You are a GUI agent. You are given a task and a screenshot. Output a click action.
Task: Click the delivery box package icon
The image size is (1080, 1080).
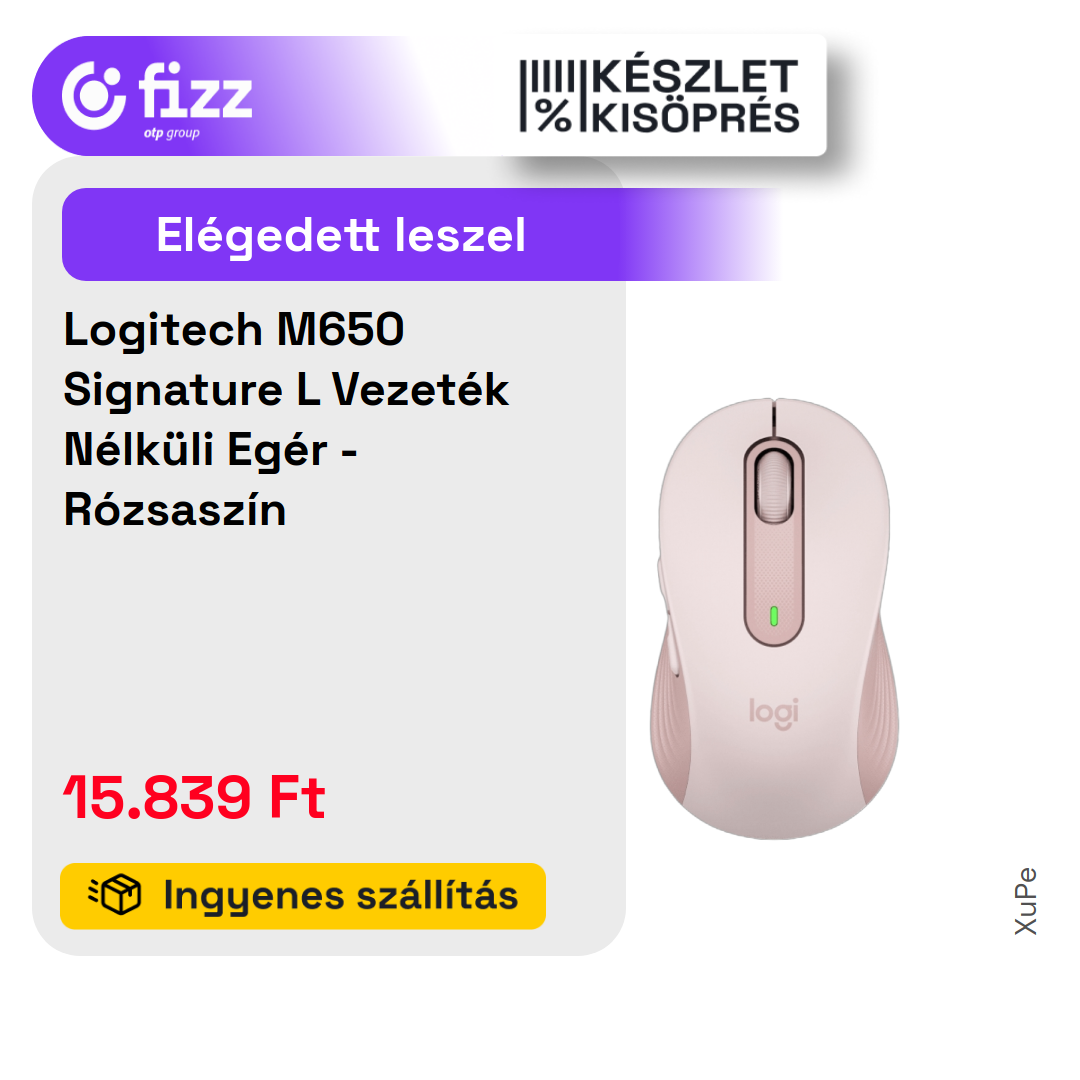pyautogui.click(x=115, y=895)
